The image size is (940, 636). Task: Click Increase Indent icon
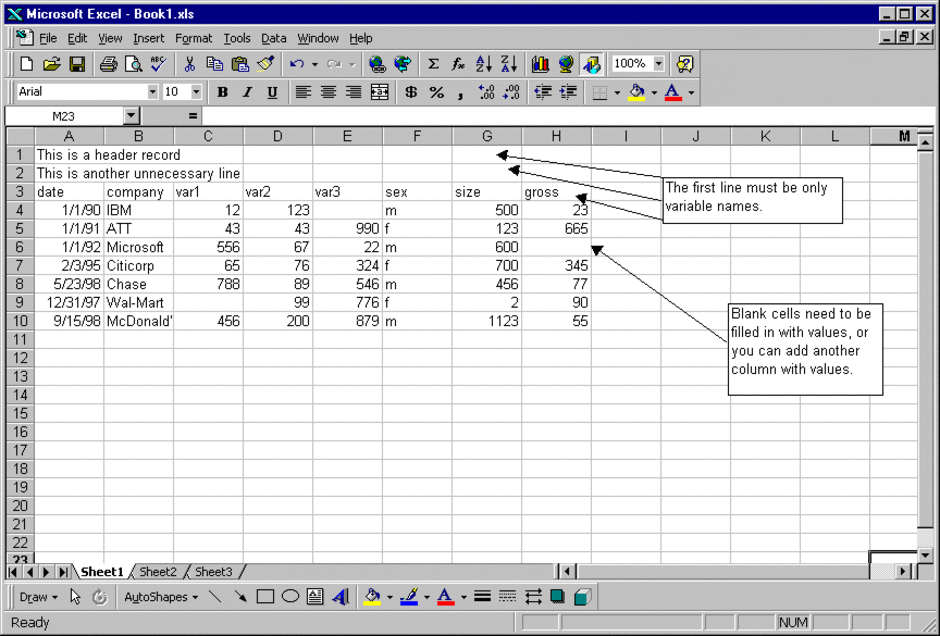pyautogui.click(x=568, y=92)
